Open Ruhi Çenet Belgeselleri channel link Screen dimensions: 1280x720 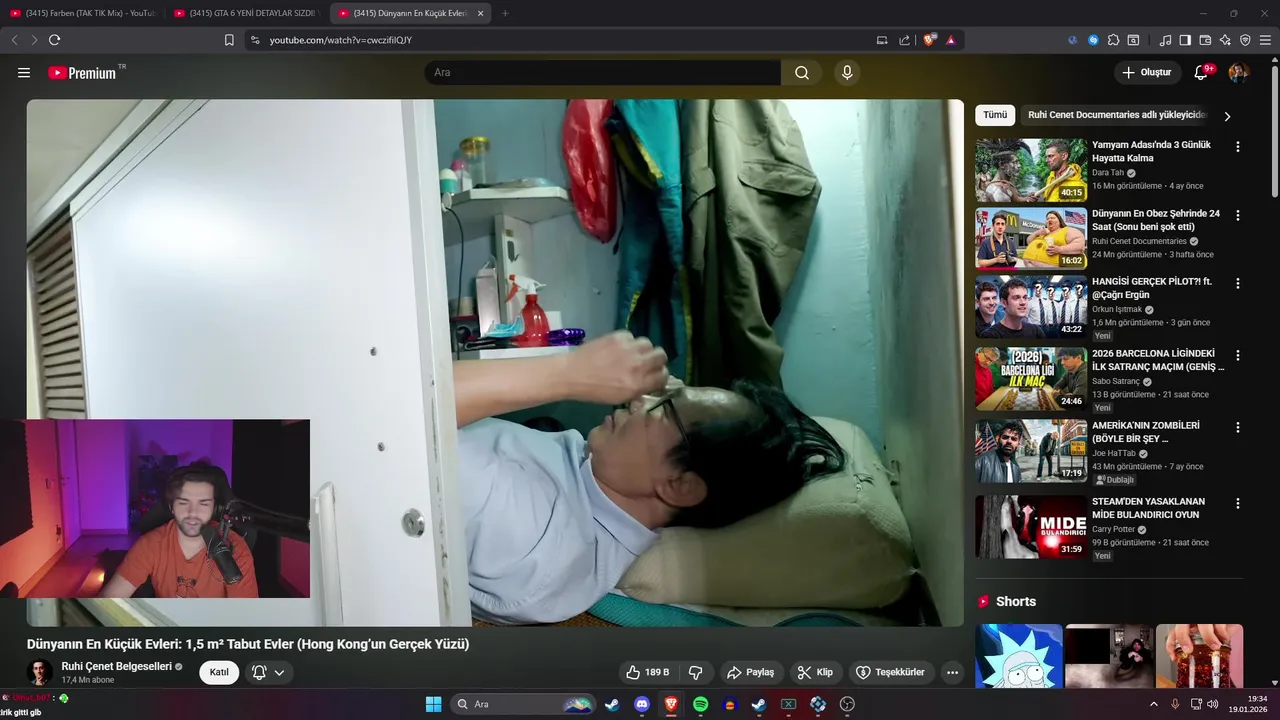click(116, 666)
